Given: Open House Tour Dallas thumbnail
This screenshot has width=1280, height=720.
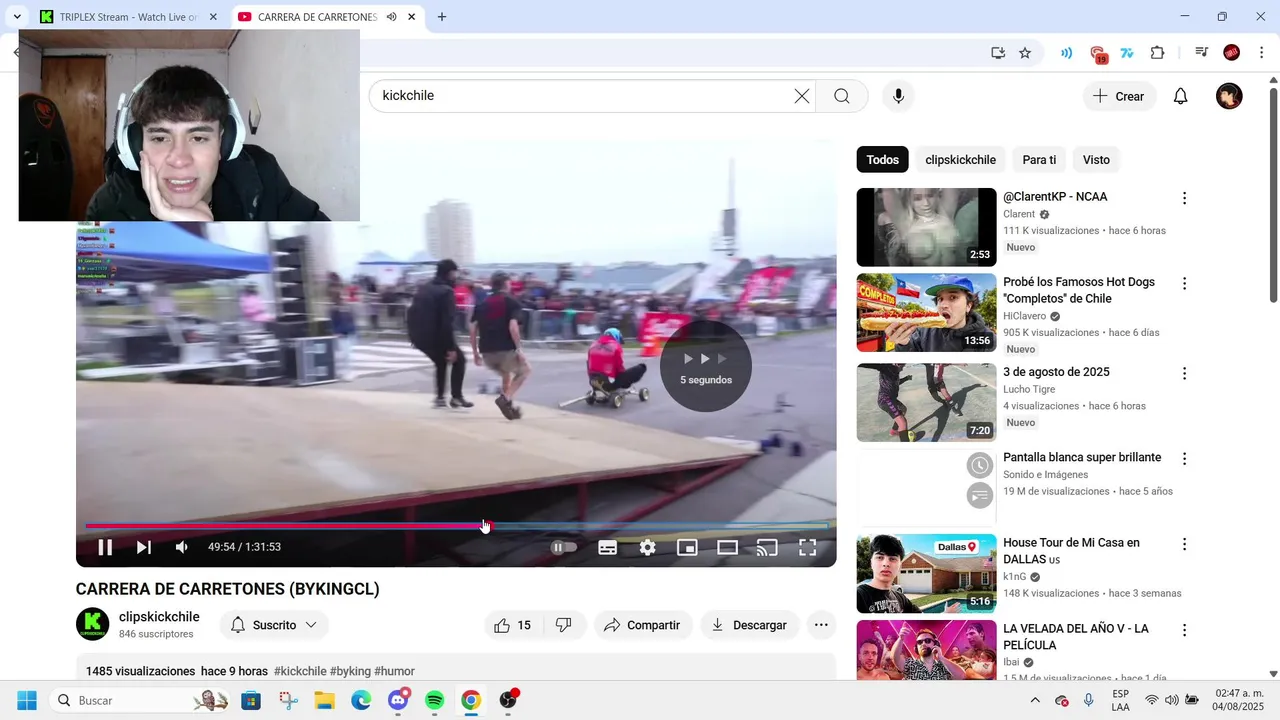Looking at the screenshot, I should 927,573.
